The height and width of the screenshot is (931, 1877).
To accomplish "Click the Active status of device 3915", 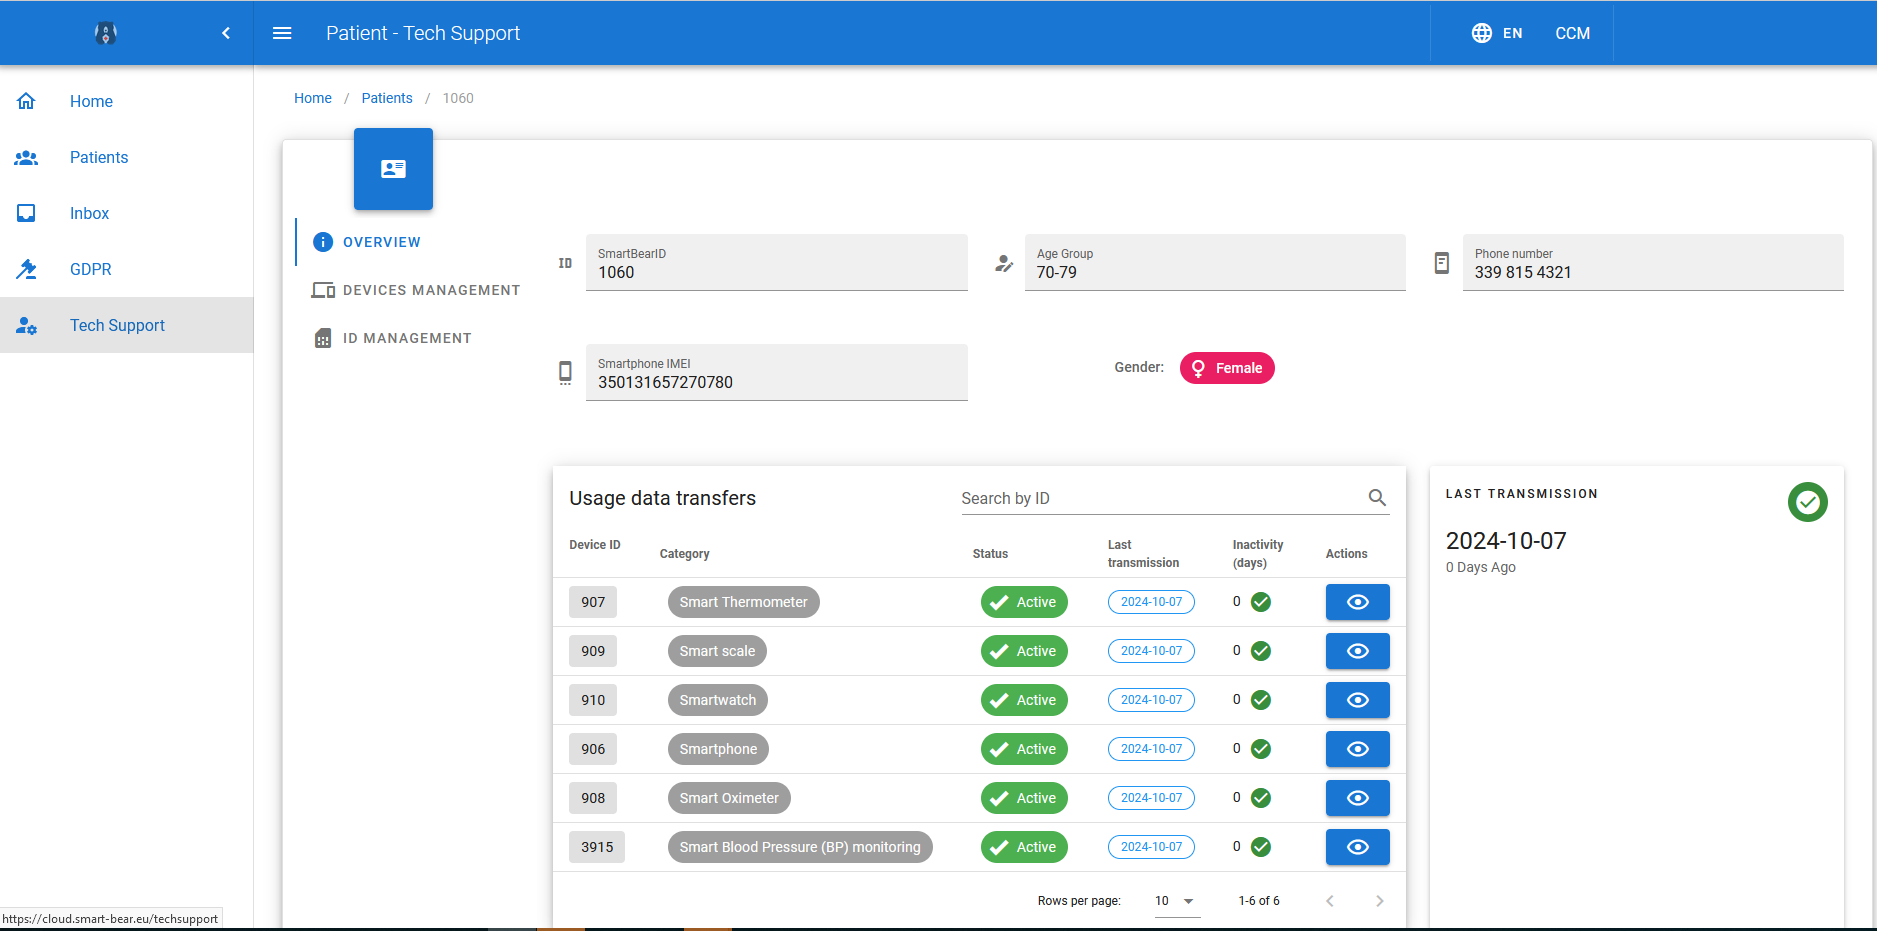I will click(1024, 847).
